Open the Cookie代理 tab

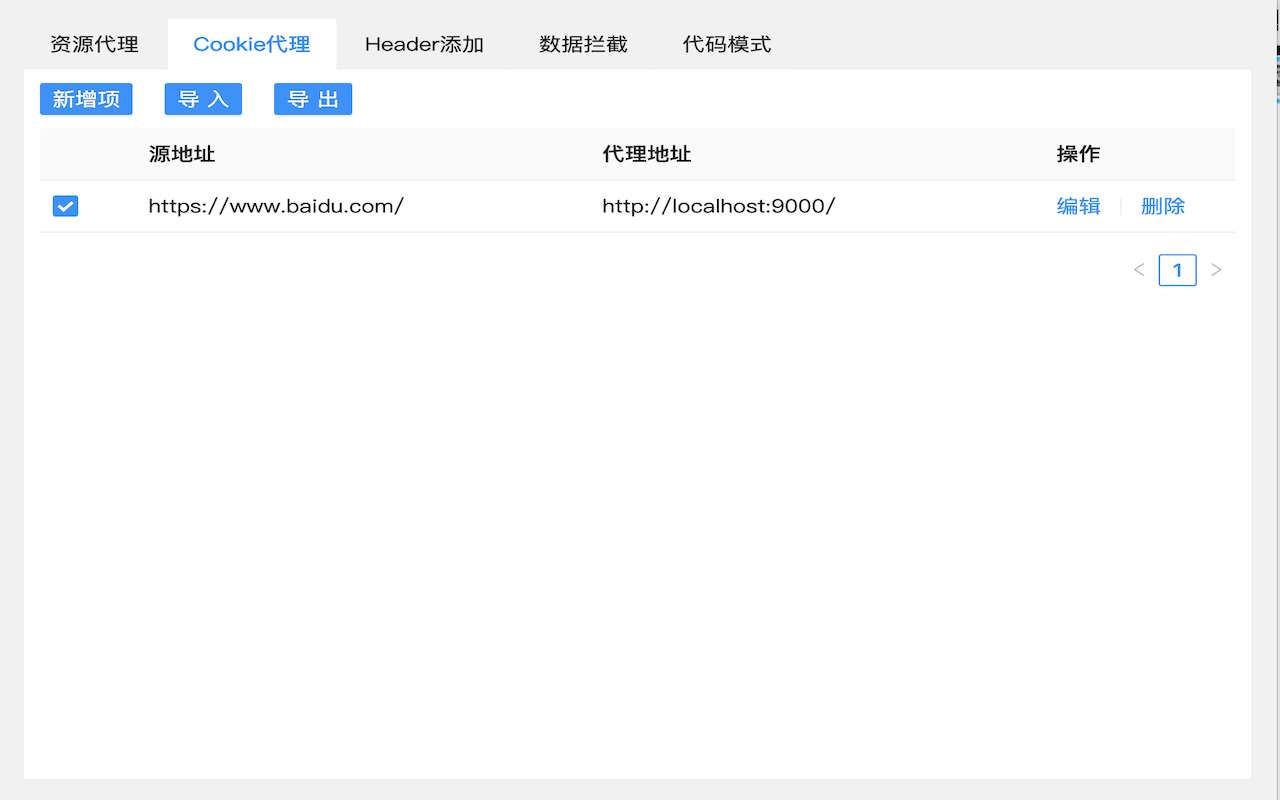pos(251,43)
